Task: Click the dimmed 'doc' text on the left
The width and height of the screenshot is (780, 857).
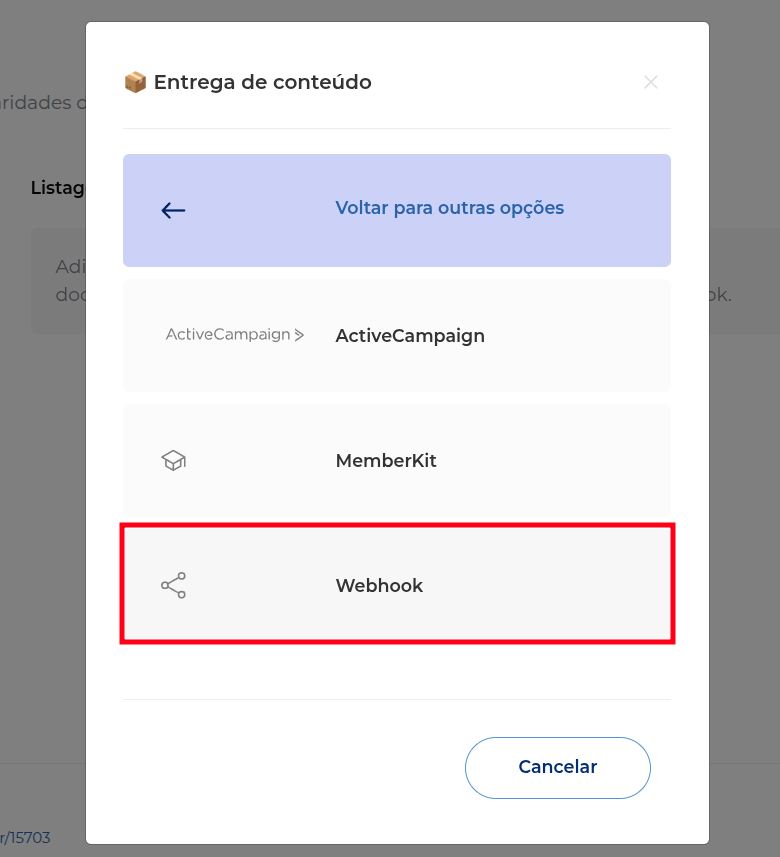Action: 71,295
